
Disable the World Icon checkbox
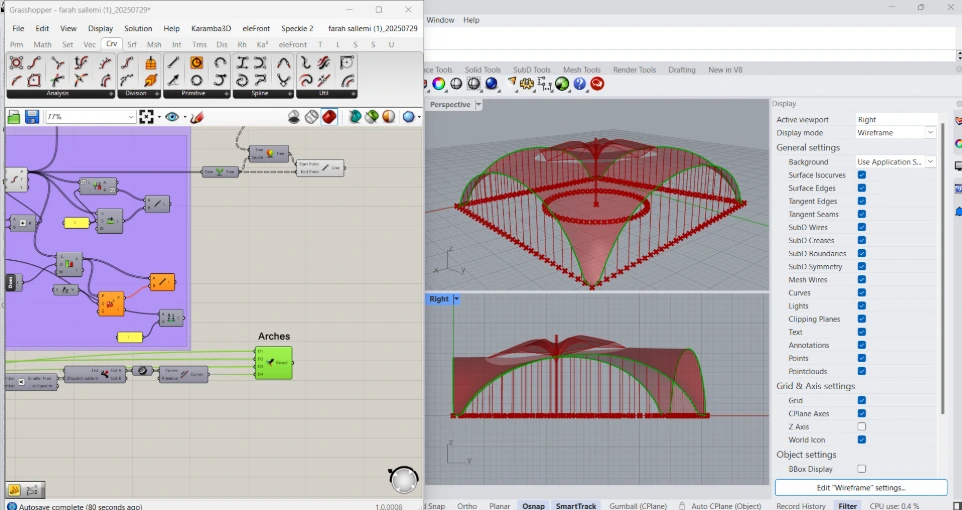861,440
